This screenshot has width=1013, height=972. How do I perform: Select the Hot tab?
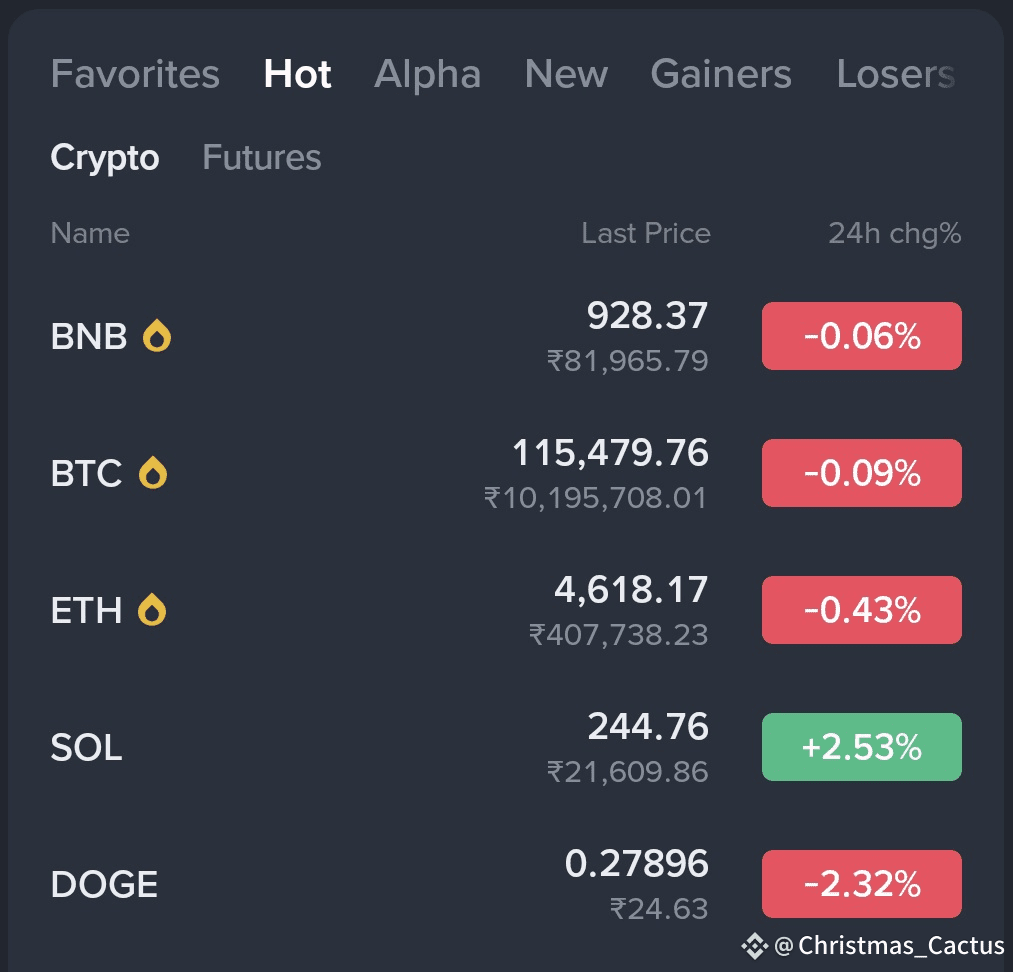click(297, 74)
